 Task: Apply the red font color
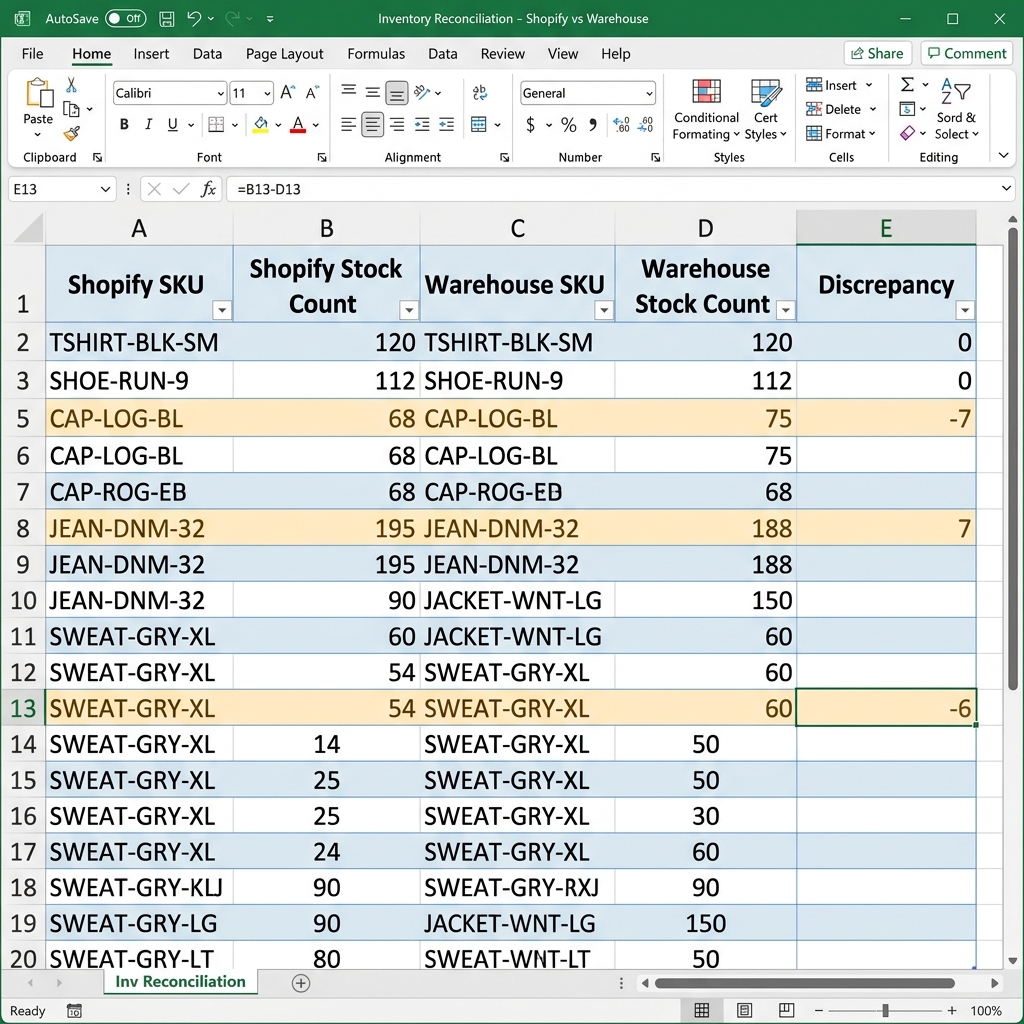(298, 124)
